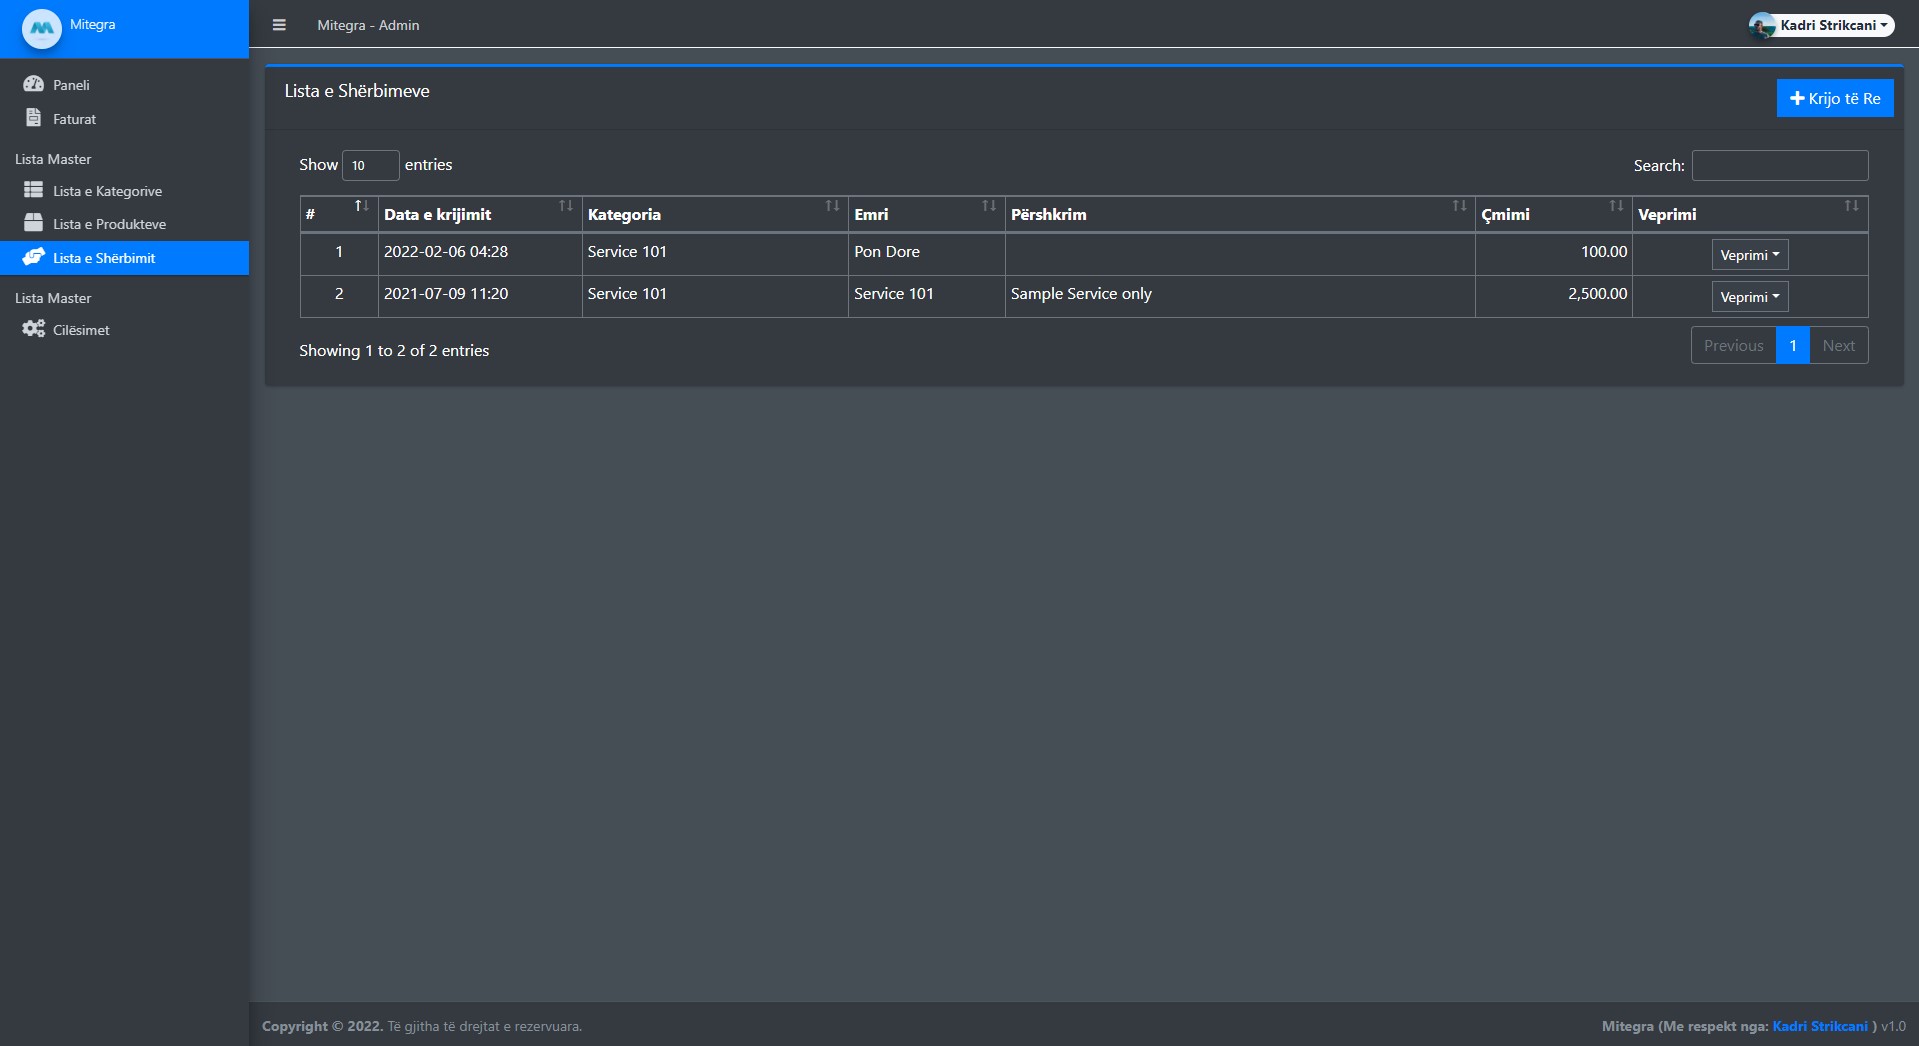Click the Lista e Kategorive icon
Image resolution: width=1919 pixels, height=1046 pixels.
33,190
